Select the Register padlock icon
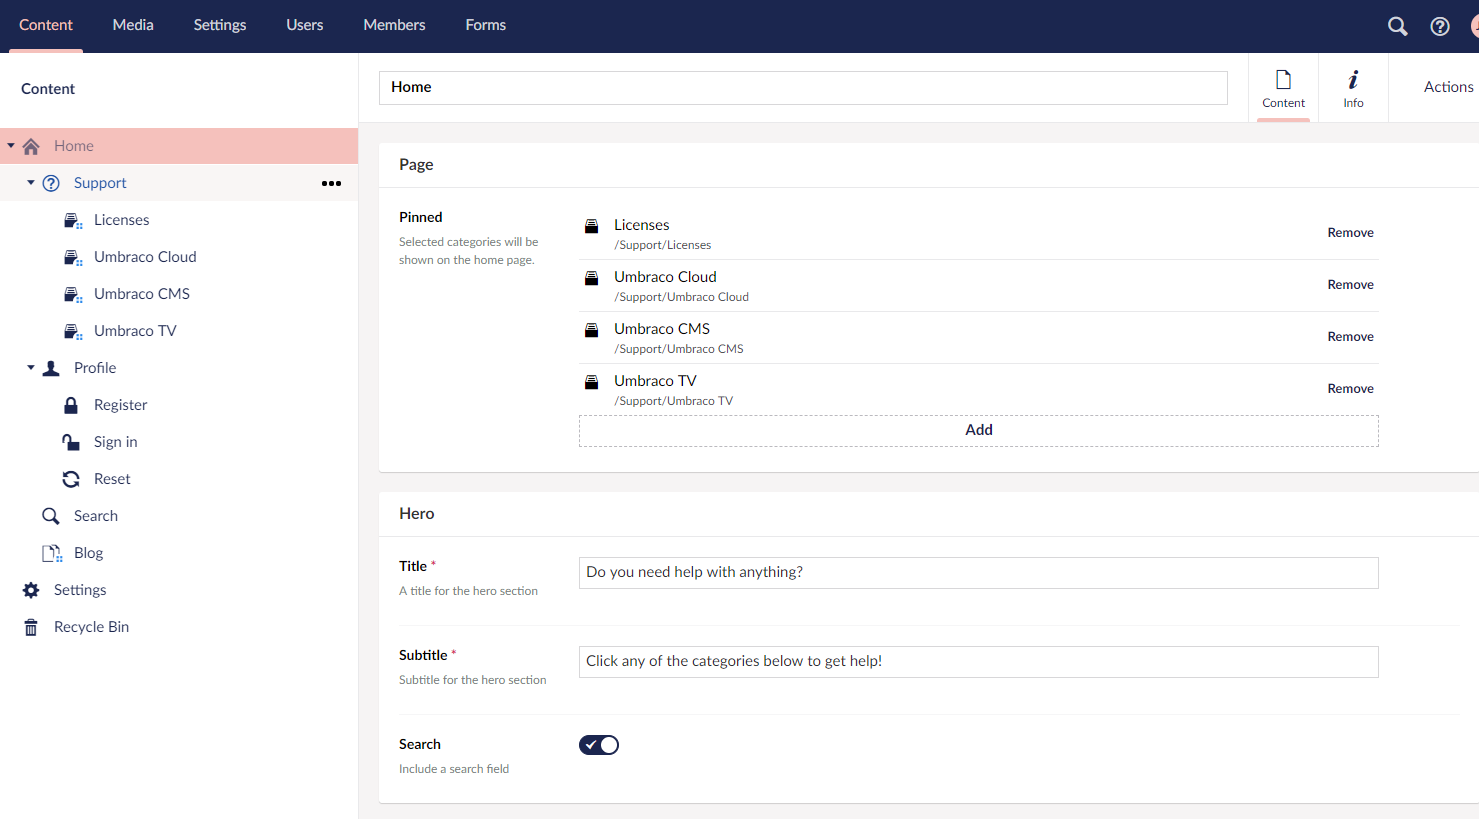Viewport: 1479px width, 819px height. tap(71, 405)
